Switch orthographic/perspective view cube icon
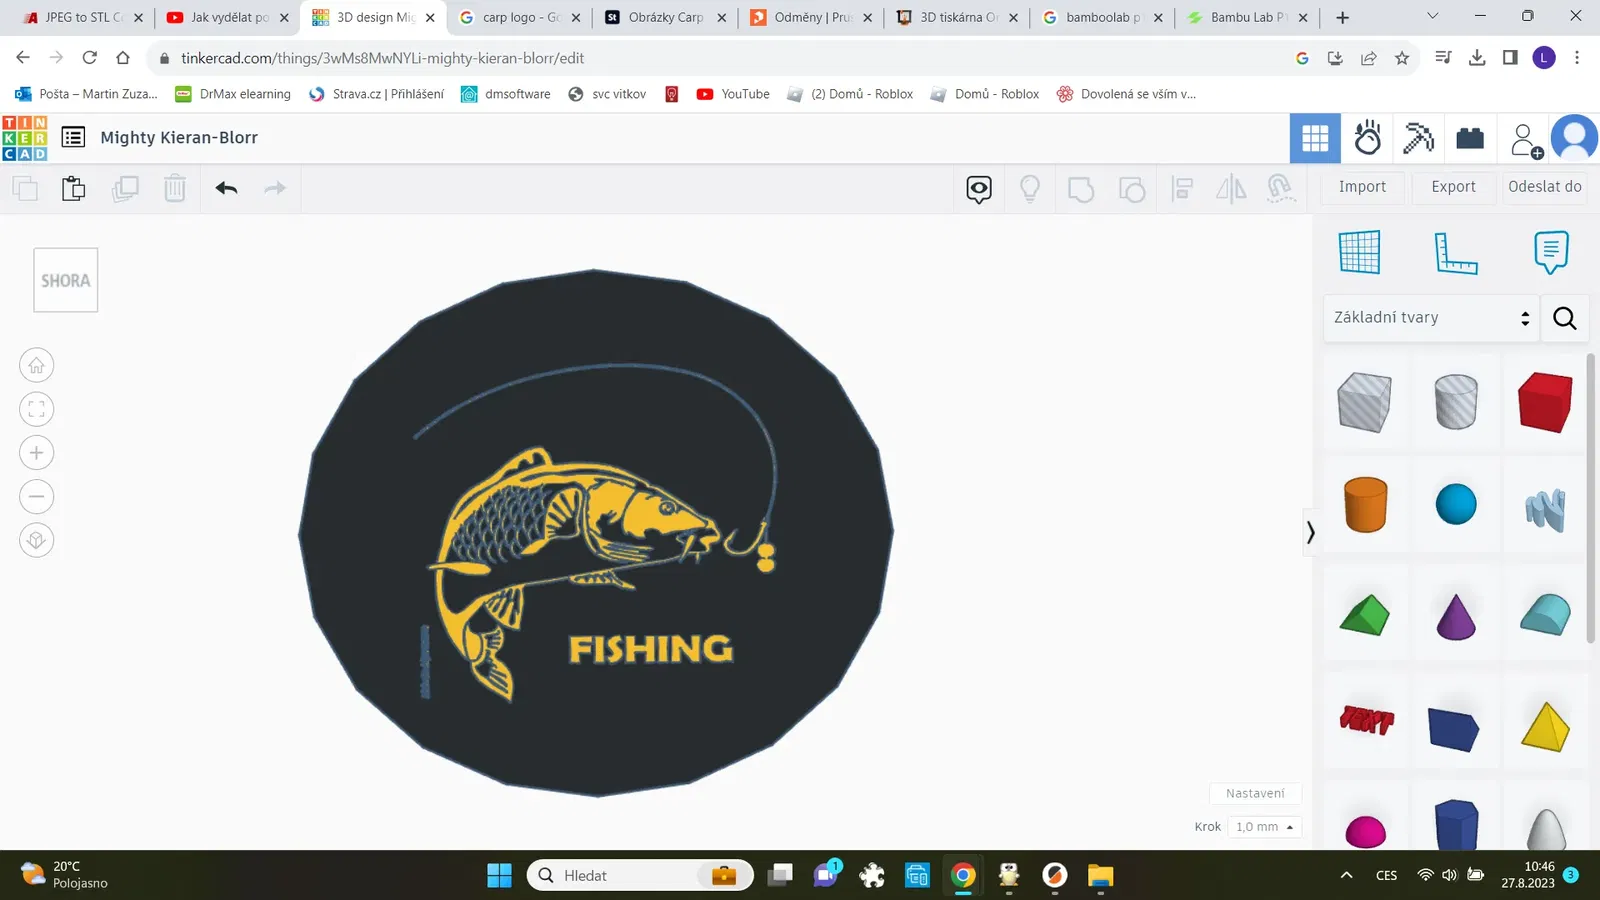Screen dimensions: 1600x900 37,541
